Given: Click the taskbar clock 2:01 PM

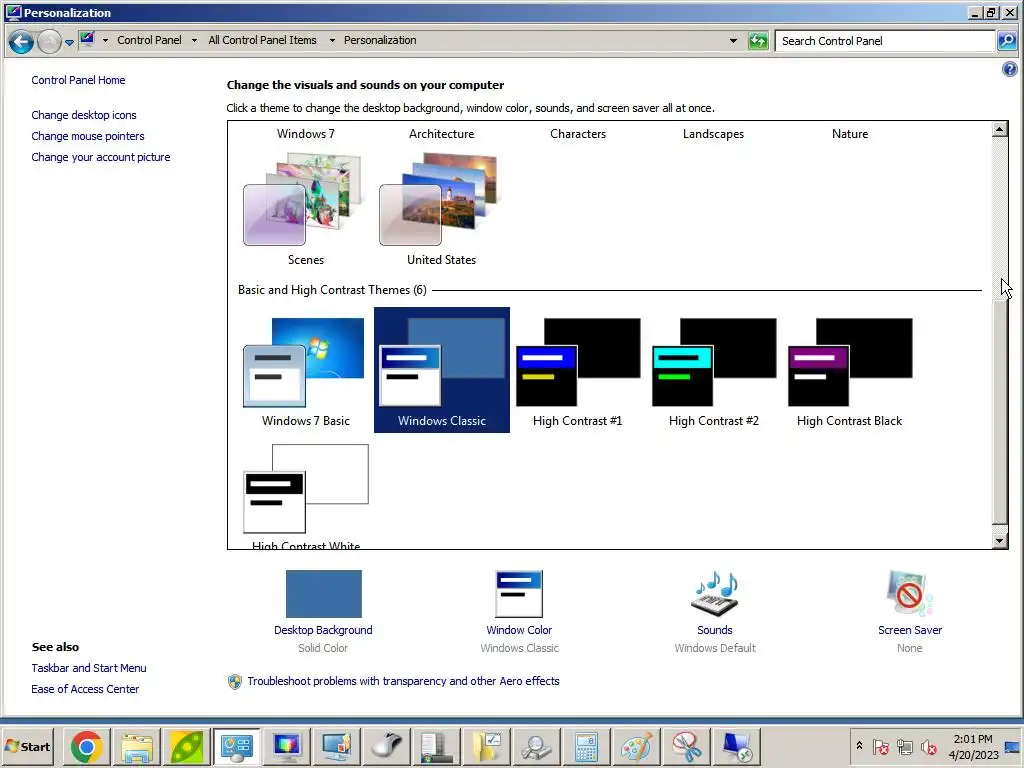Looking at the screenshot, I should click(973, 746).
